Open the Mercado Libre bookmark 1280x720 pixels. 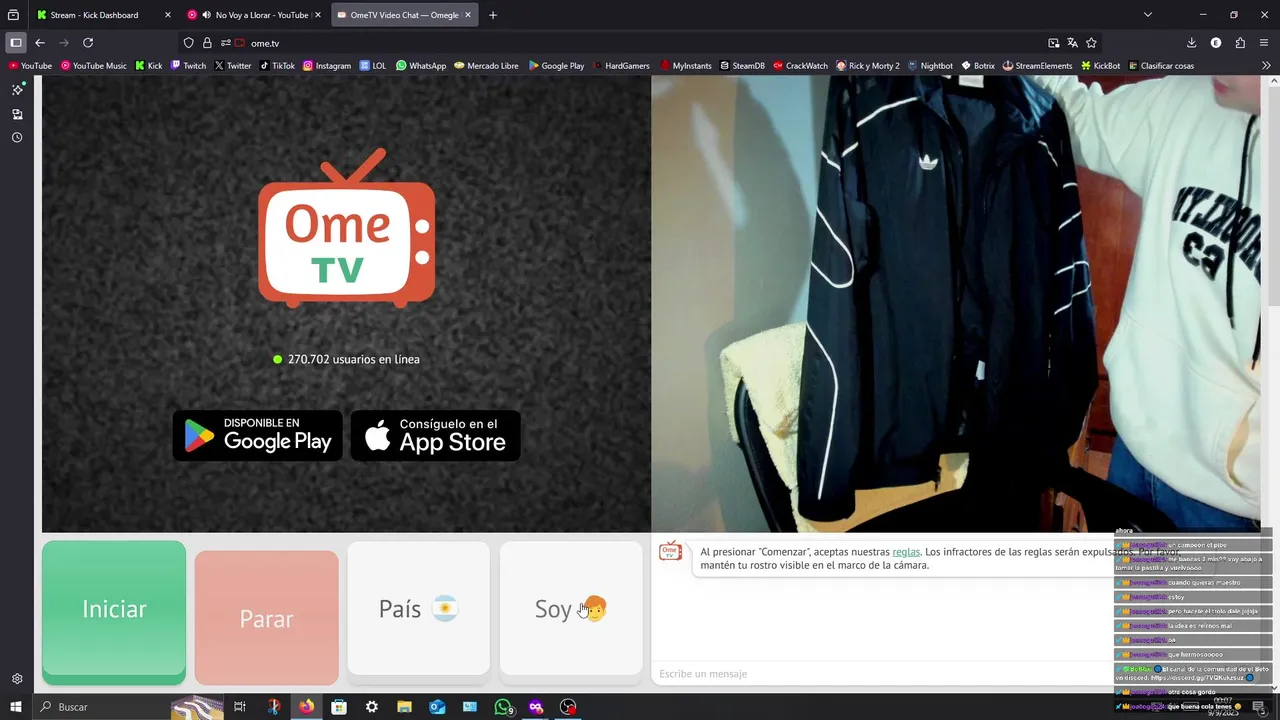(486, 66)
